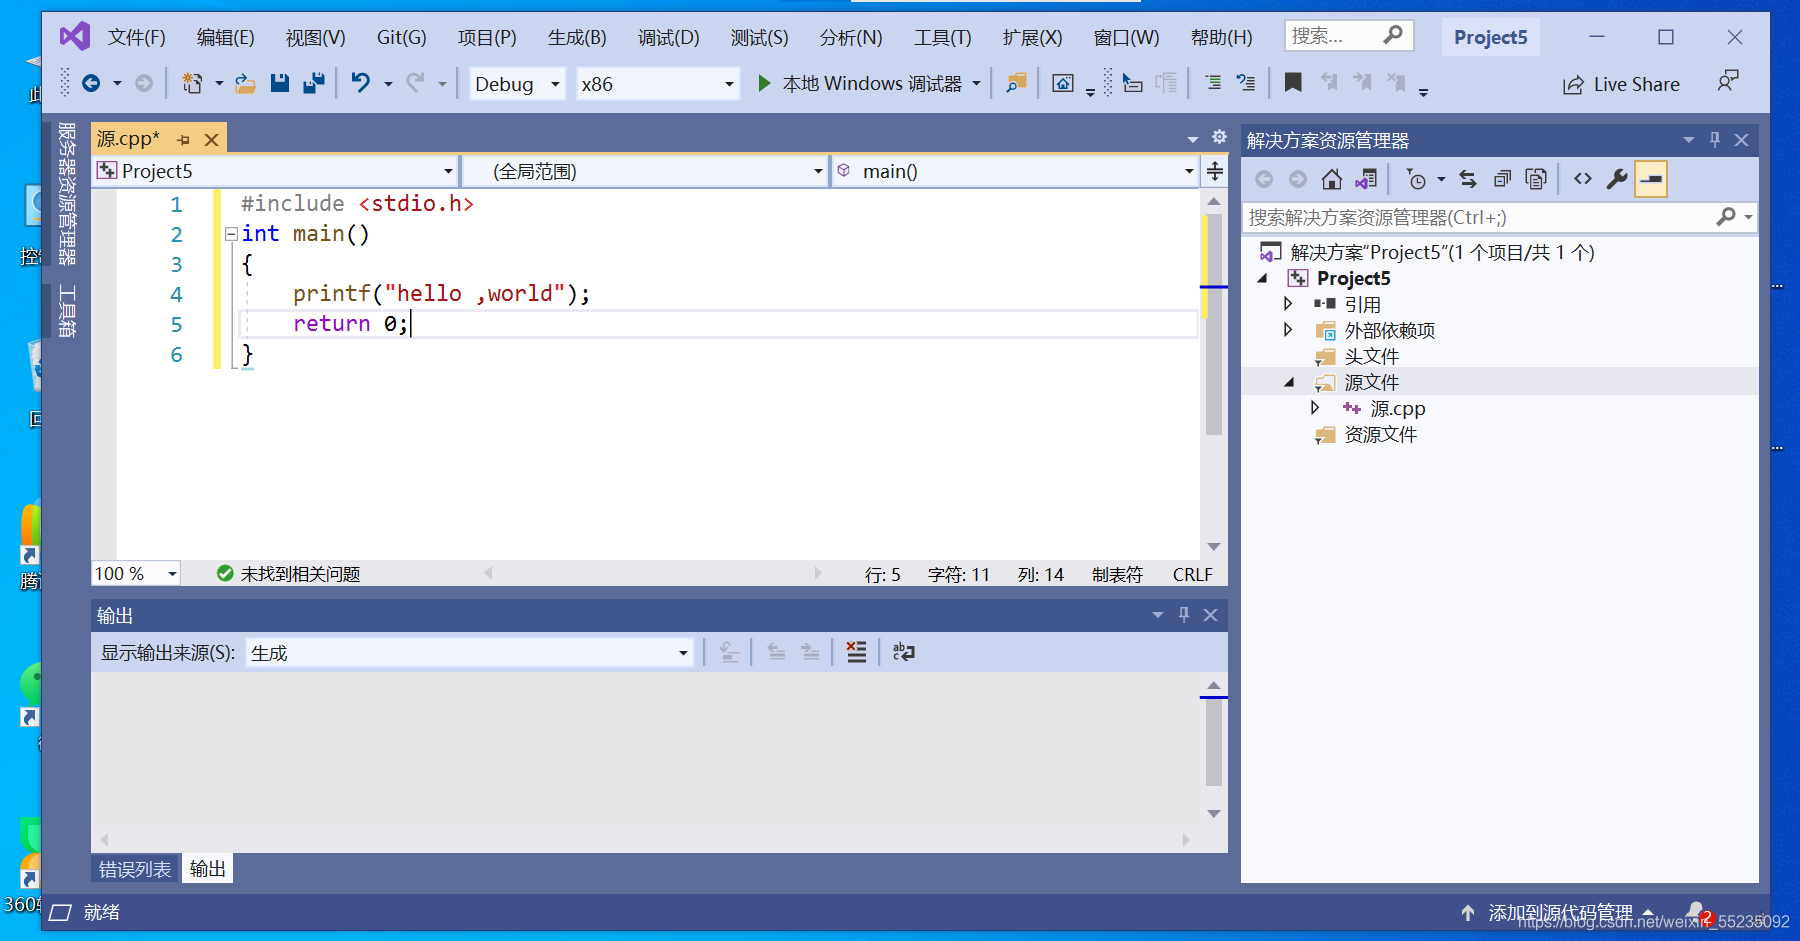Select 资源文件 folder in Solution Explorer
Screen dimensions: 1800x941
tap(1380, 434)
